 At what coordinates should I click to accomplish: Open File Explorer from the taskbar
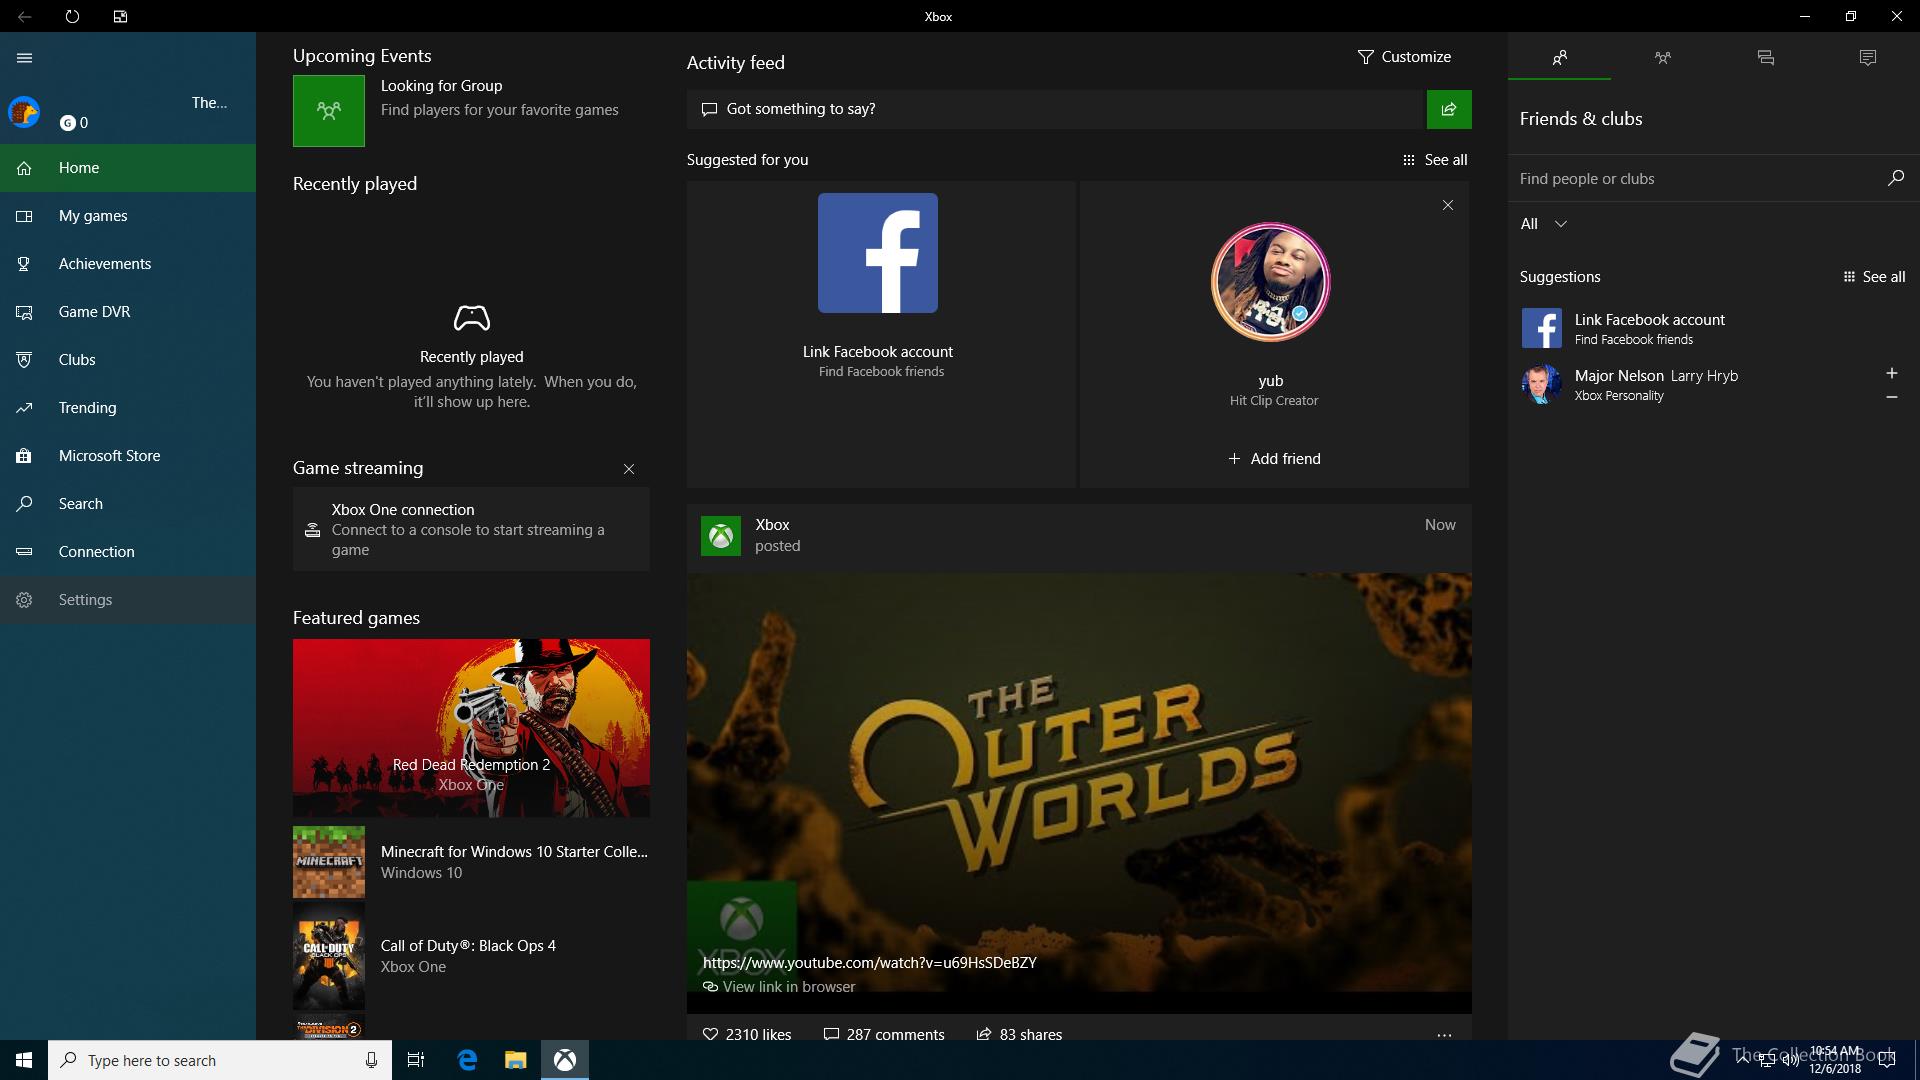[515, 1060]
